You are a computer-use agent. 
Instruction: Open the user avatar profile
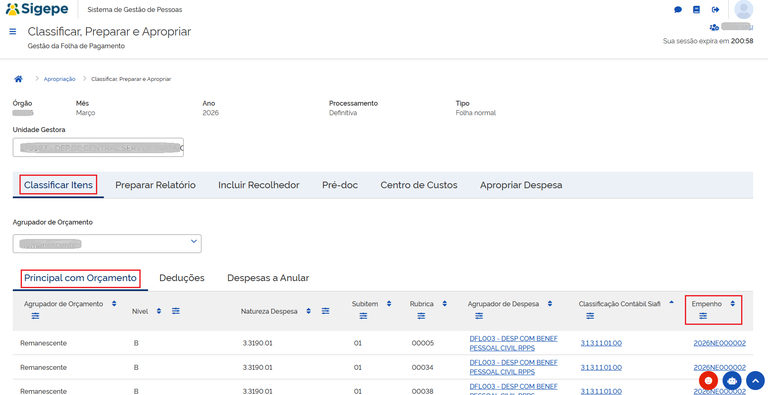tap(744, 10)
